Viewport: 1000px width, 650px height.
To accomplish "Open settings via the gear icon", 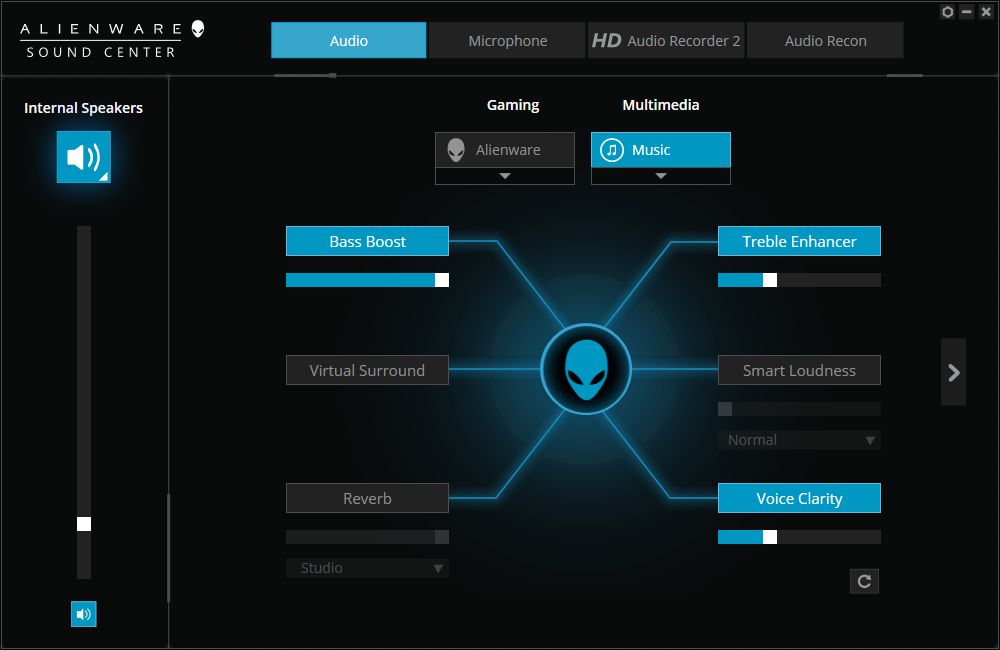I will 948,12.
